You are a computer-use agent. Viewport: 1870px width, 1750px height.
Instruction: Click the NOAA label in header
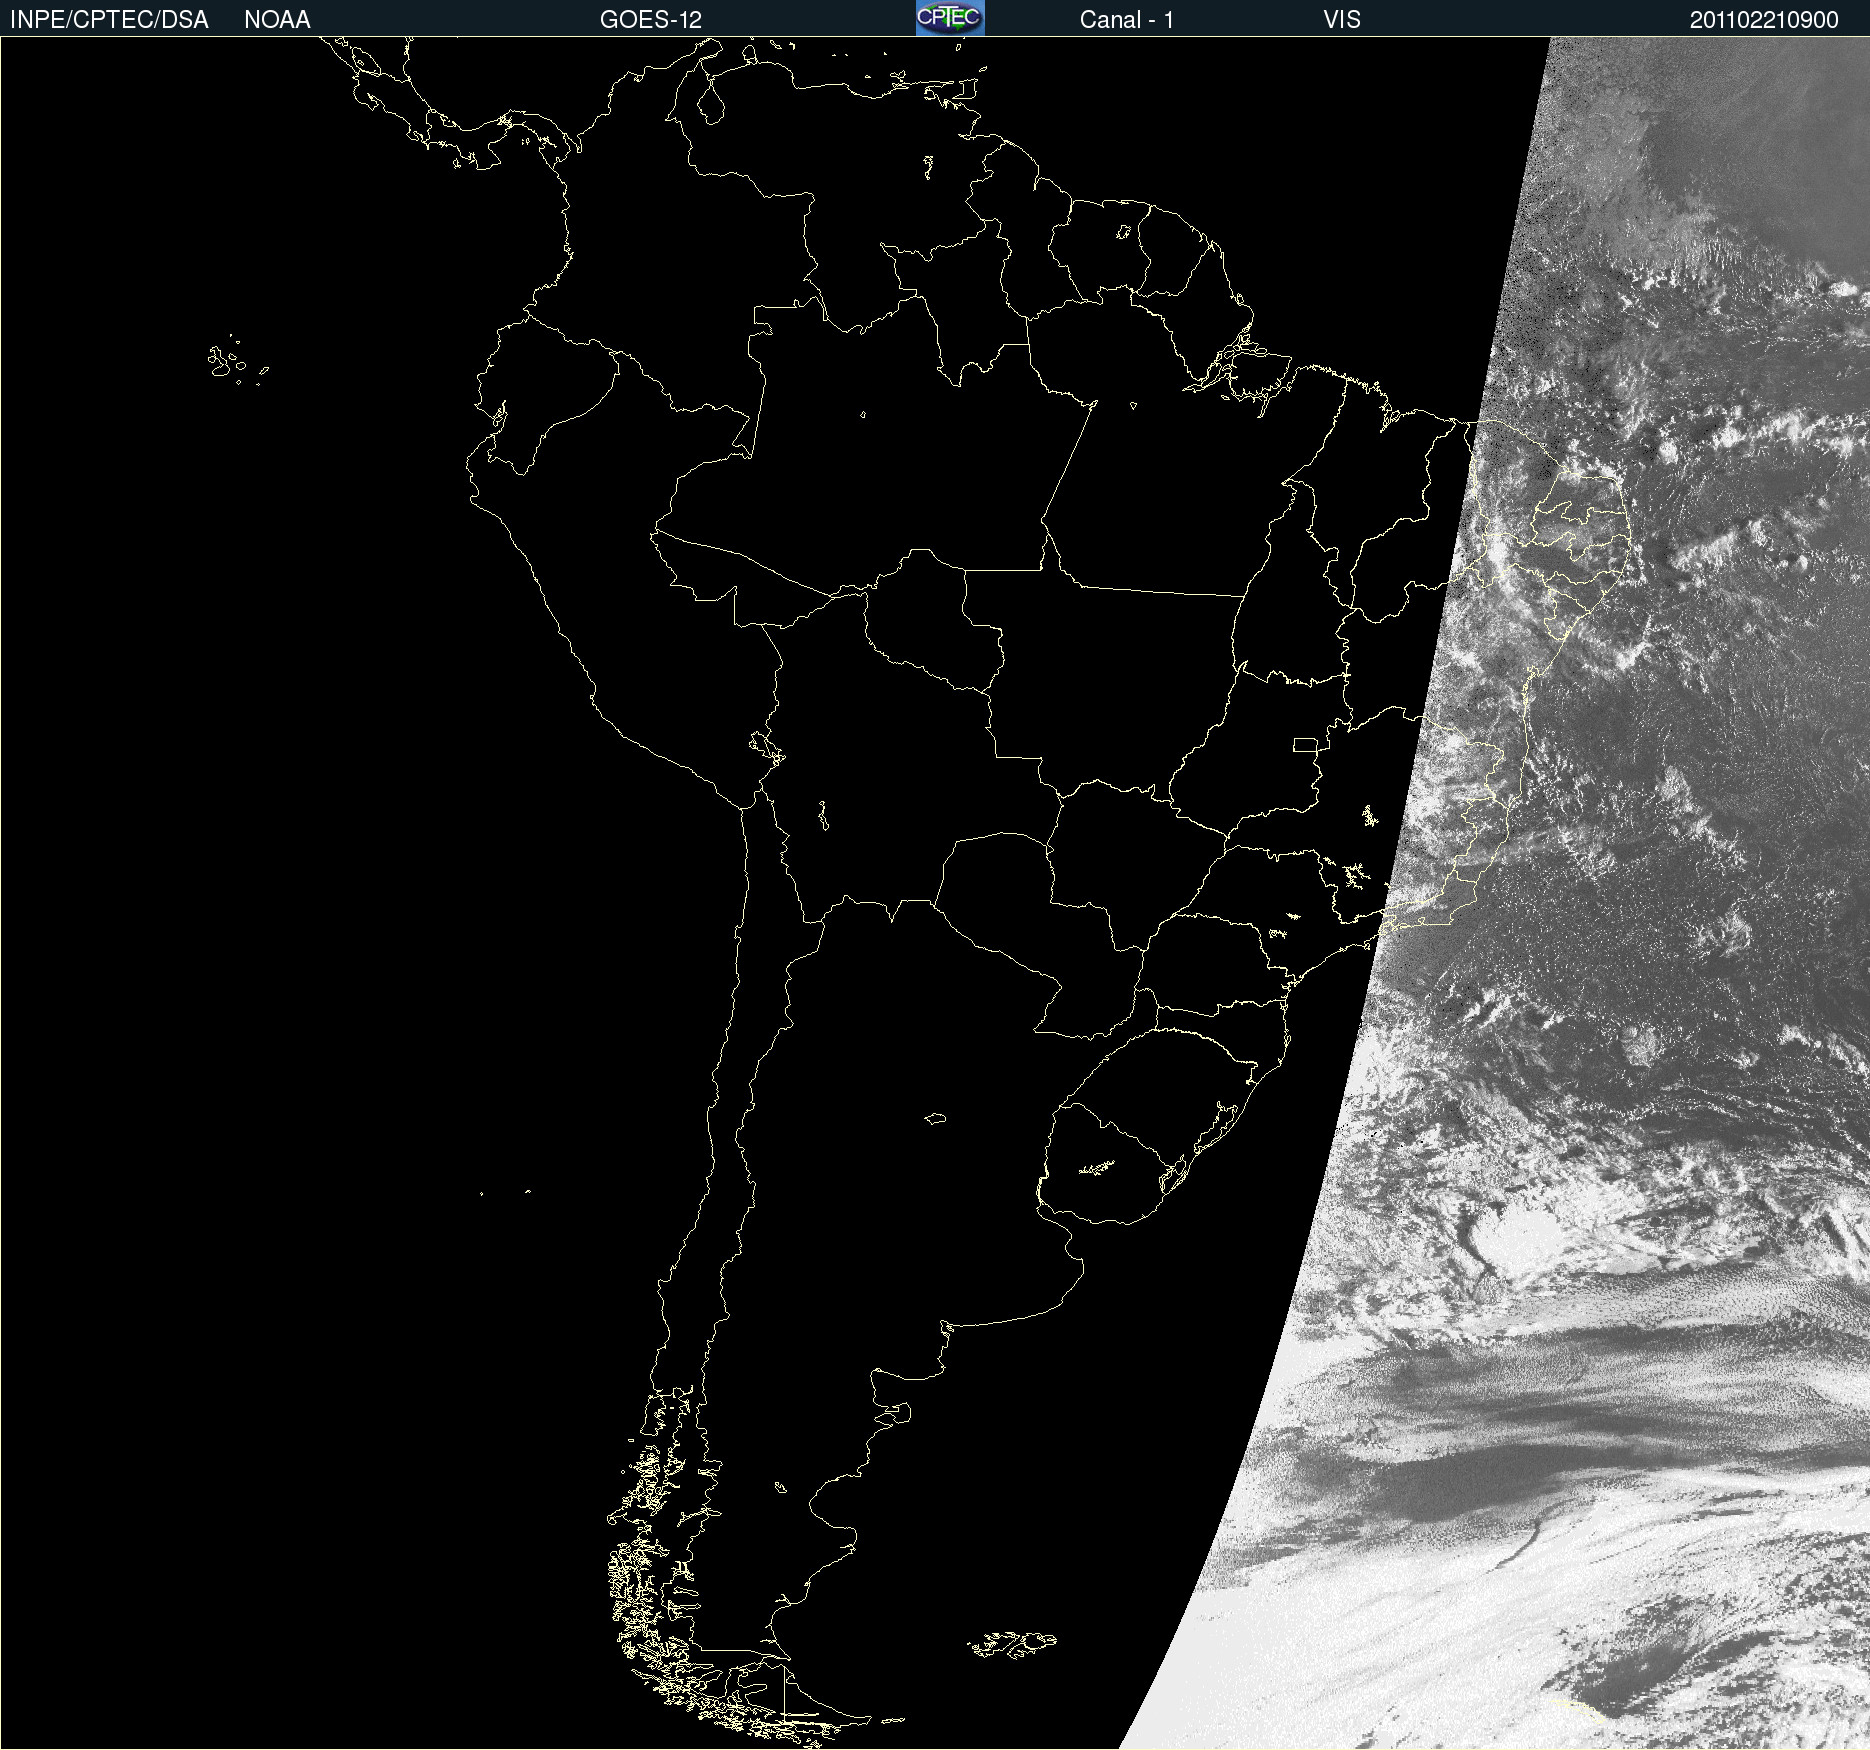coord(277,20)
